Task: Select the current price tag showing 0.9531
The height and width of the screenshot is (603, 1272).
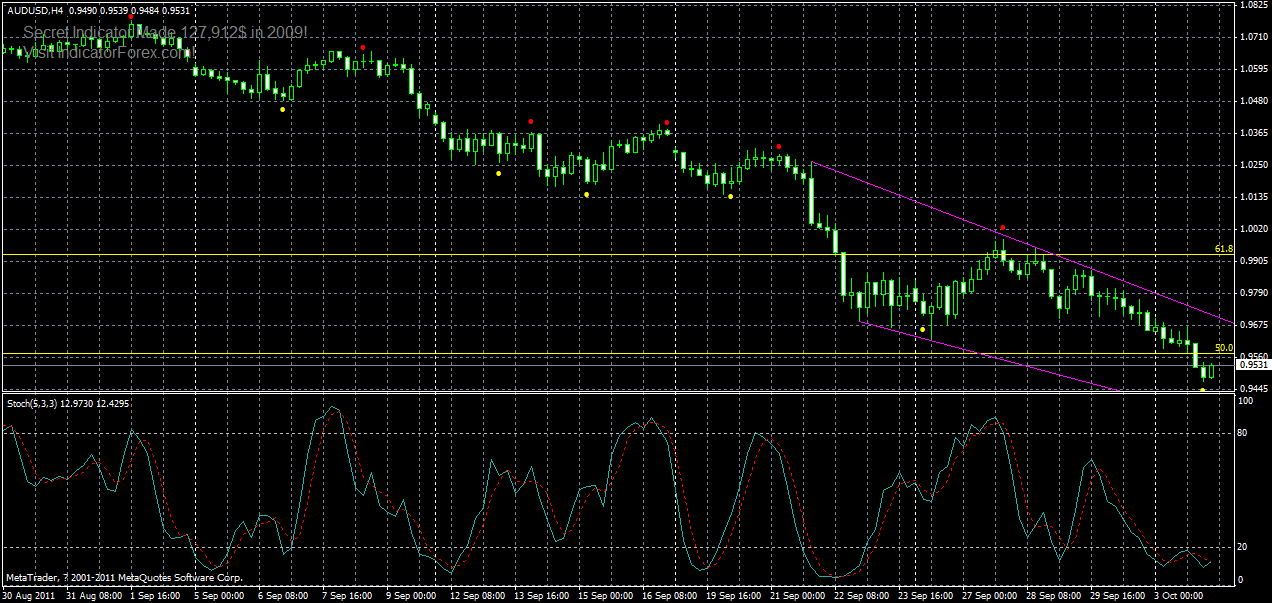Action: pos(1251,363)
